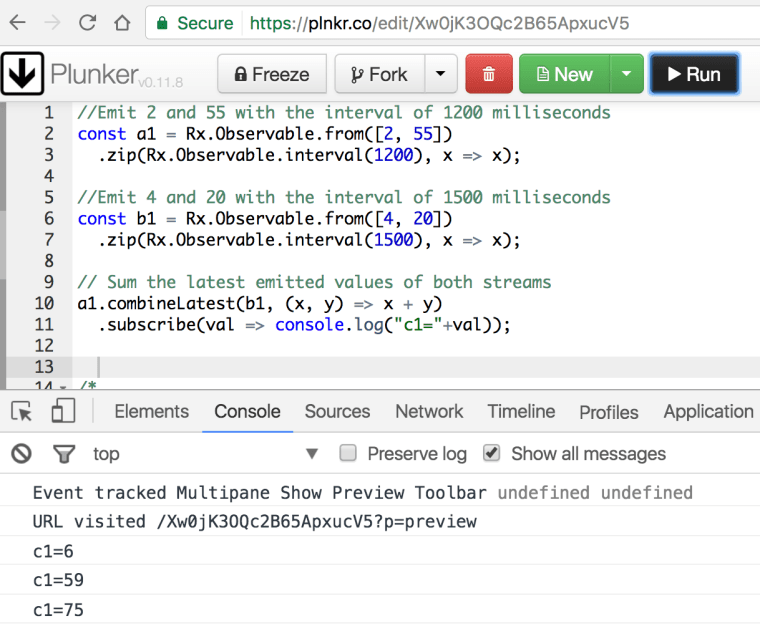Uncheck Show all messages checkbox

[x=491, y=453]
